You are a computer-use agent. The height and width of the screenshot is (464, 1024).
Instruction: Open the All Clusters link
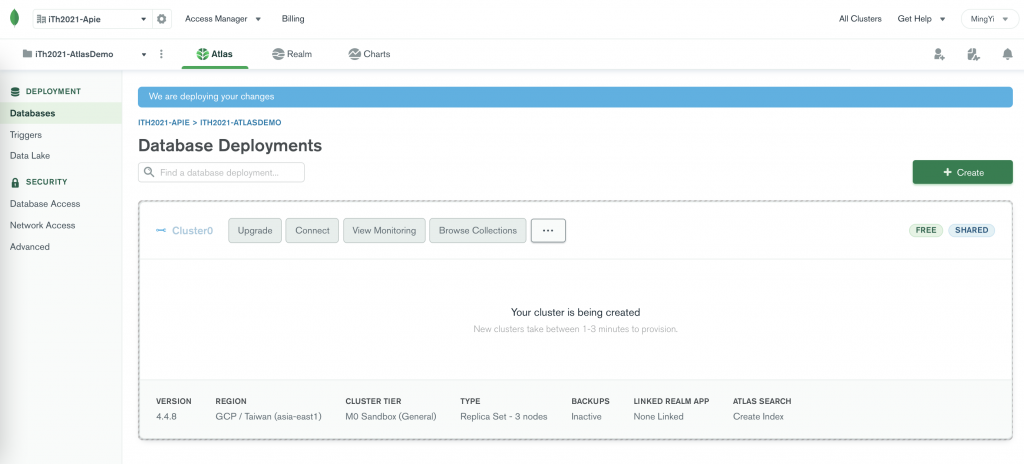[x=860, y=19]
